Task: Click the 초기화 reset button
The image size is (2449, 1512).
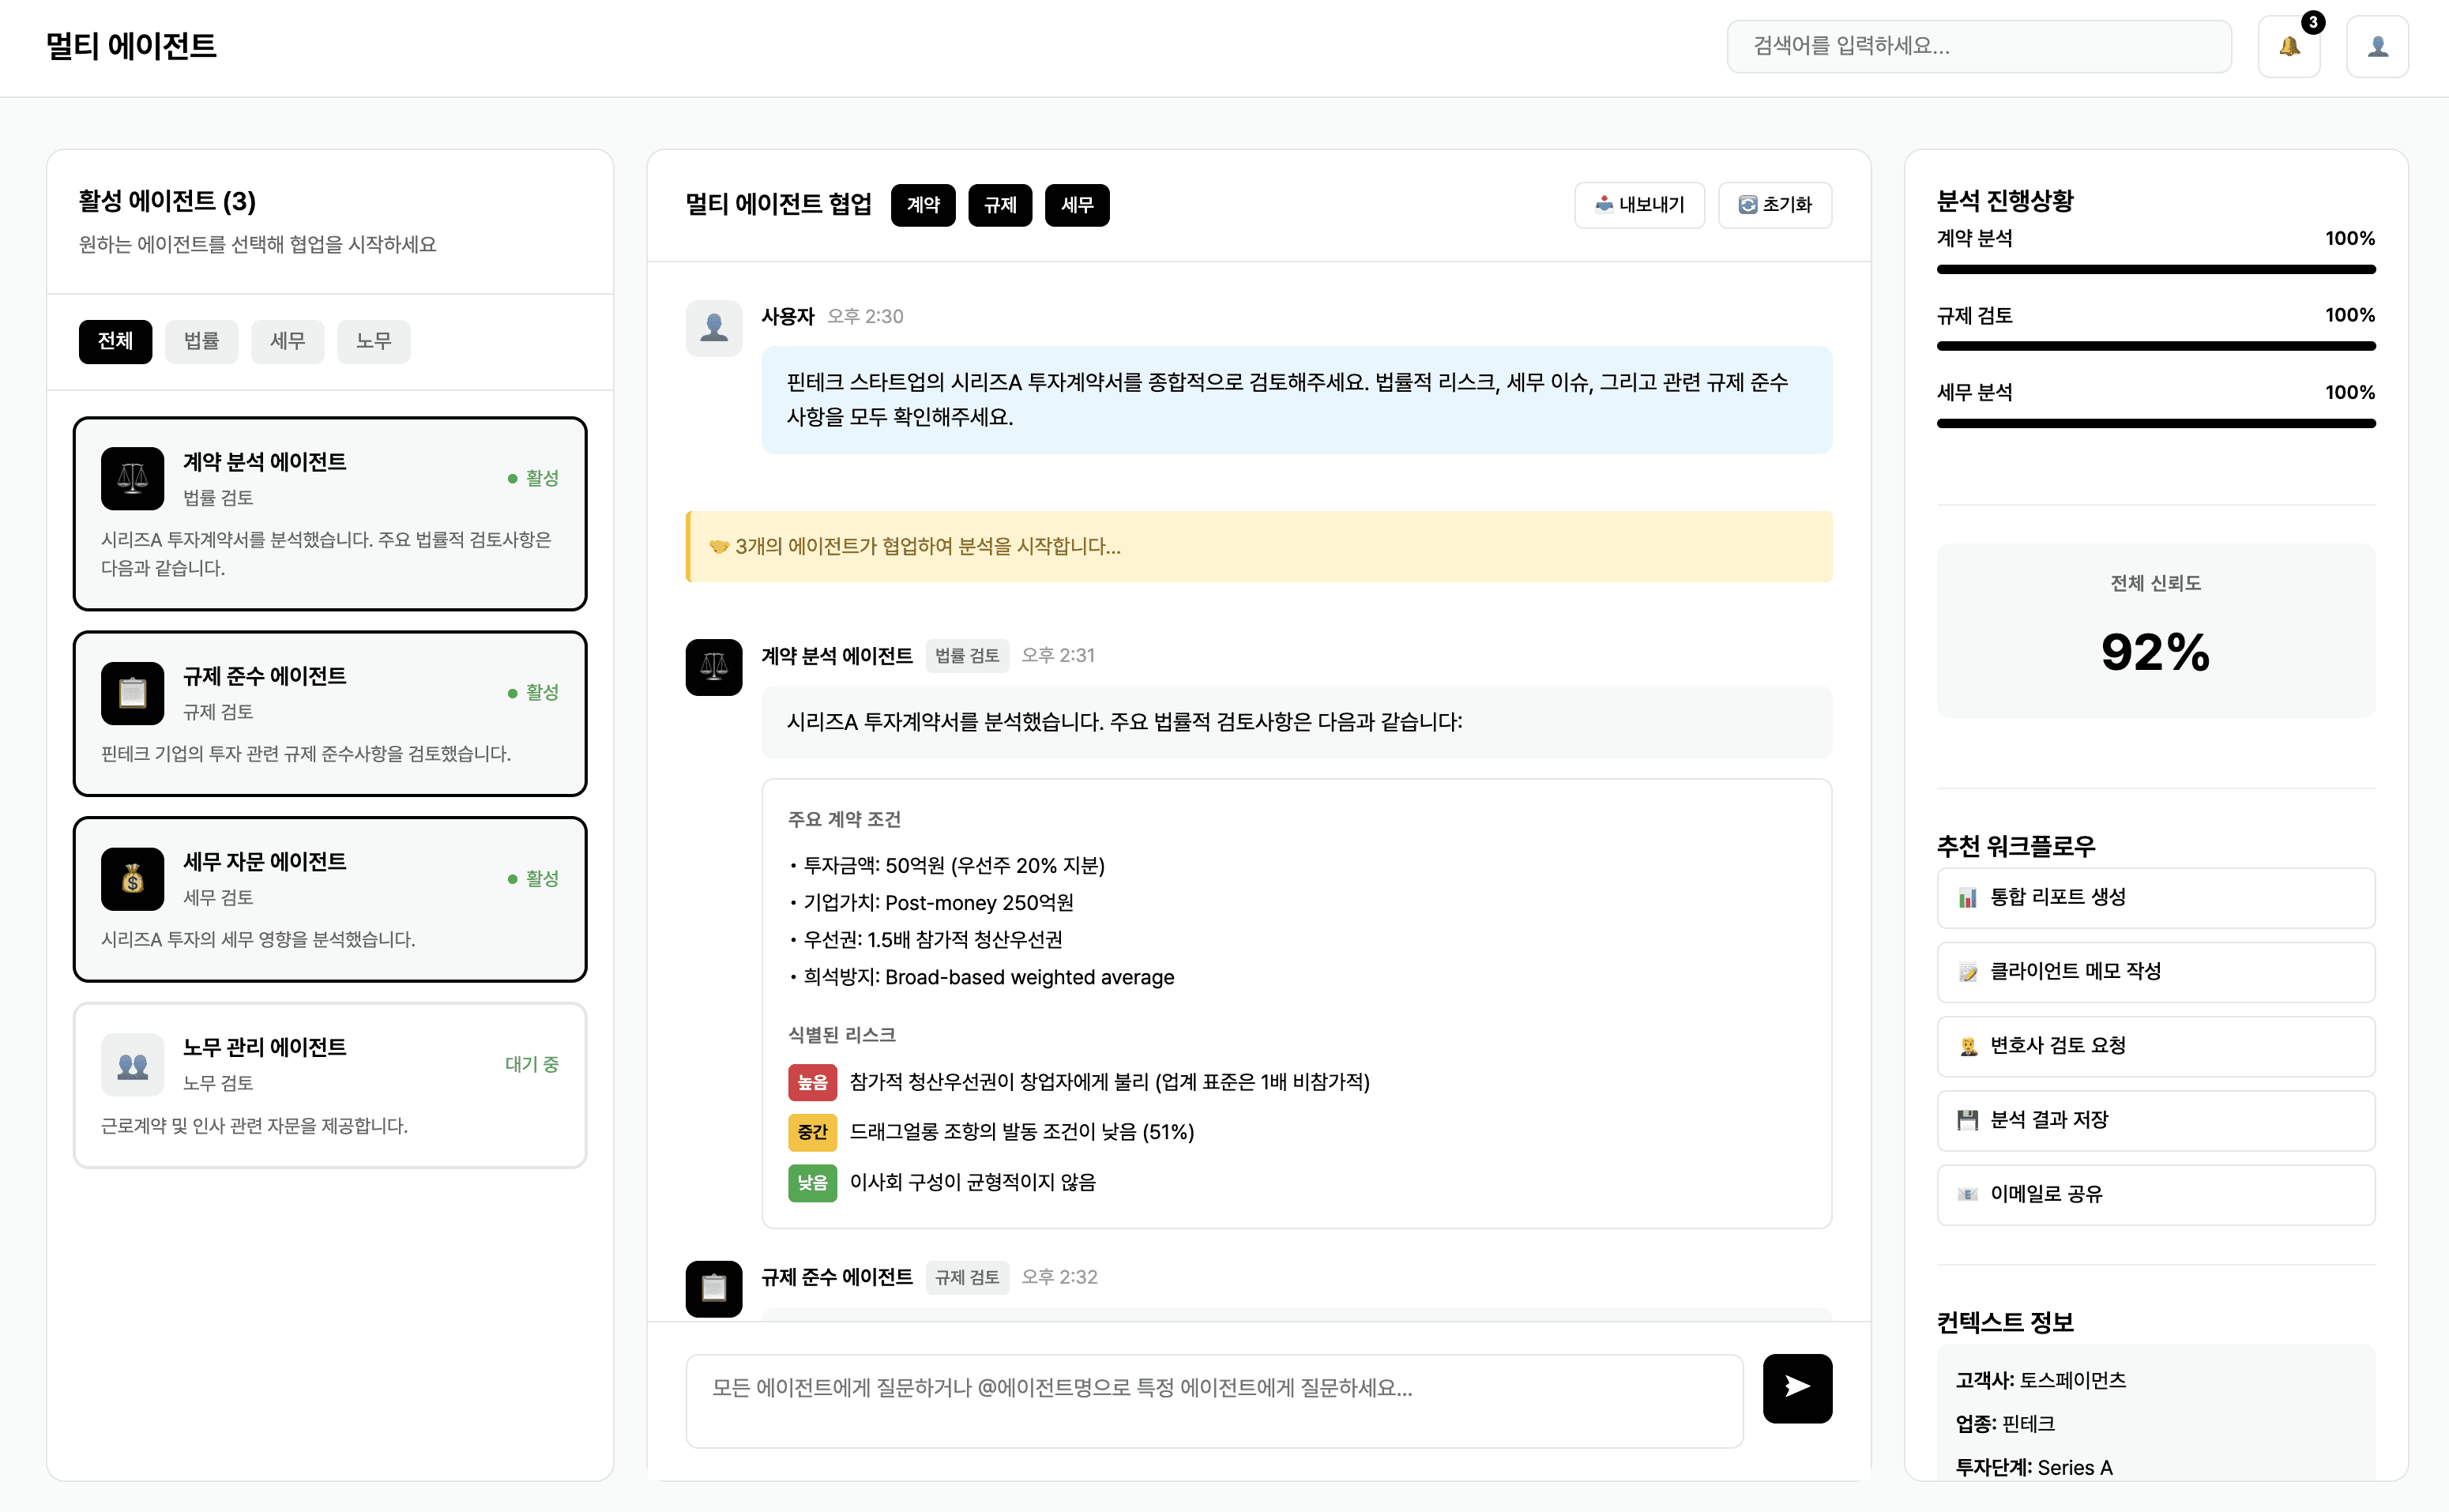Action: point(1774,205)
